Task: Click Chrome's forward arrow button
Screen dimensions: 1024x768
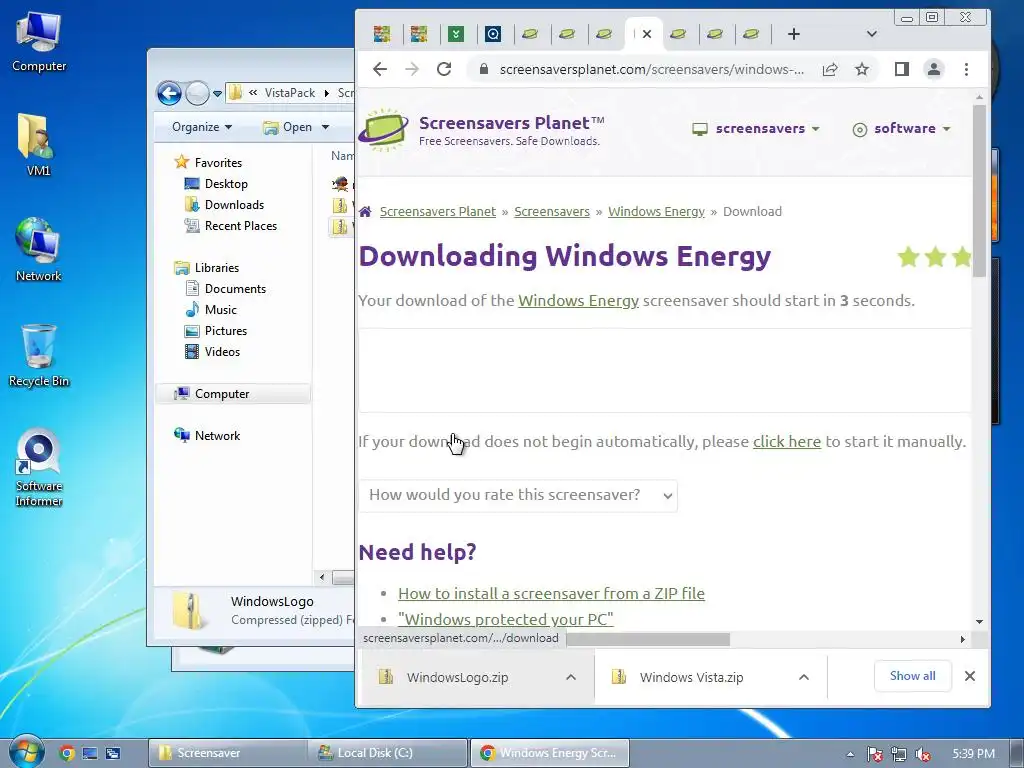Action: click(411, 69)
